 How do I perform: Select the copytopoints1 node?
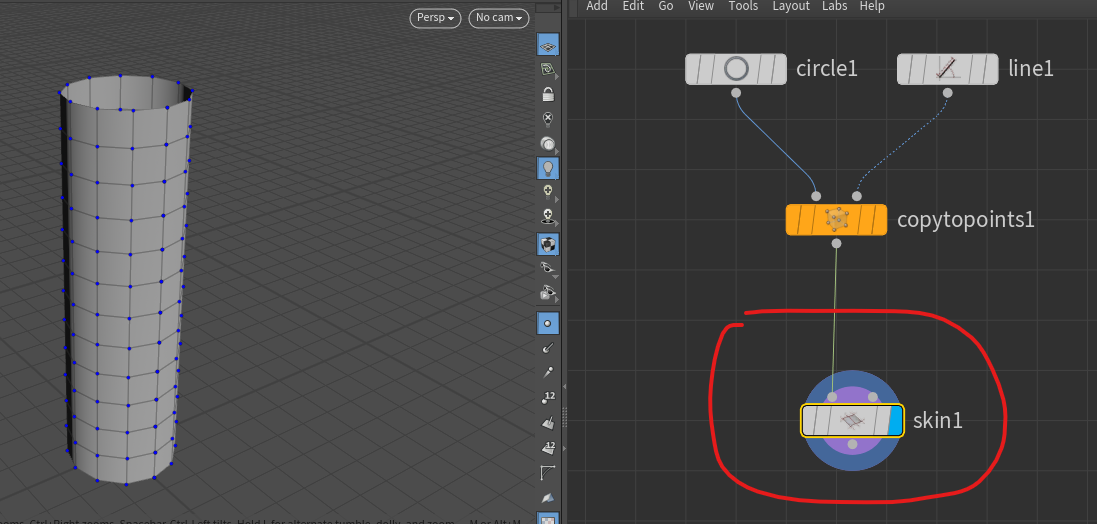coord(837,220)
